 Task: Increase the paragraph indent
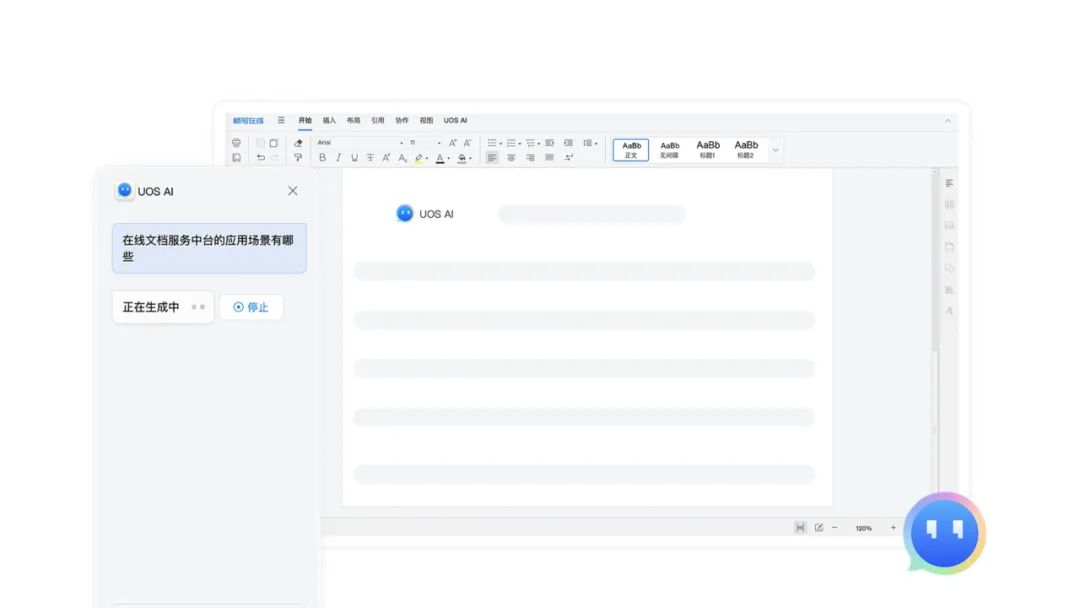click(568, 143)
